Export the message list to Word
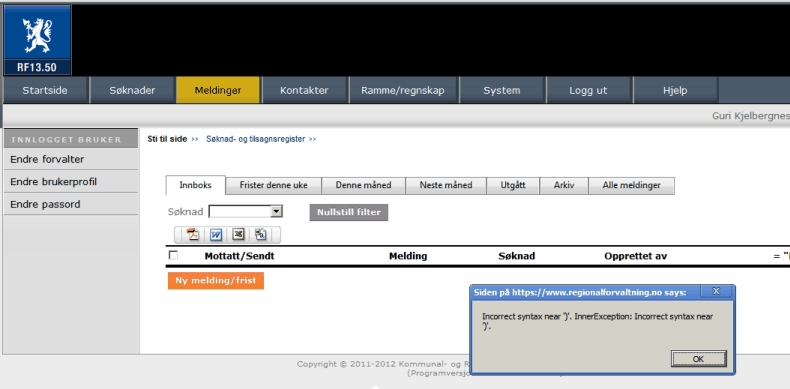 click(216, 235)
